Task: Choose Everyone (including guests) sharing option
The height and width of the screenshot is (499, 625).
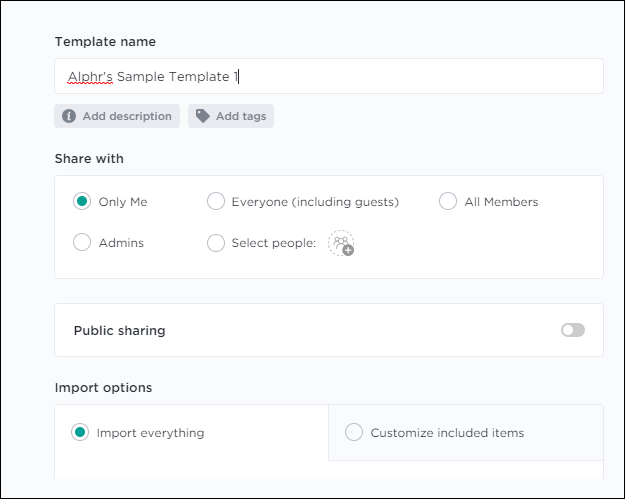Action: pos(215,202)
